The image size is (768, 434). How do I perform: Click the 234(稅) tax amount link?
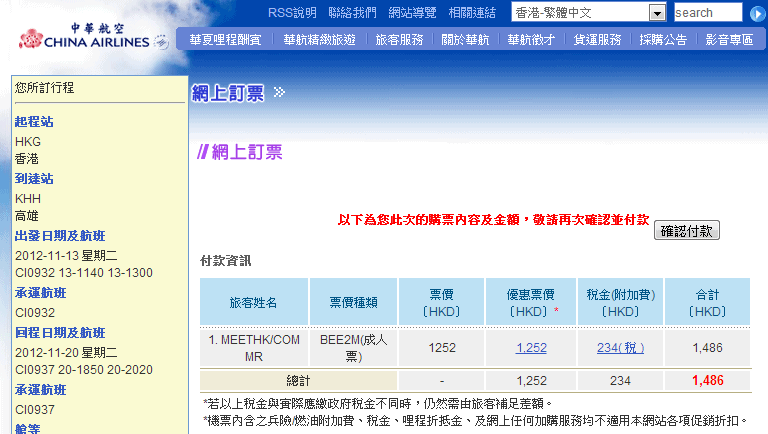[x=620, y=347]
